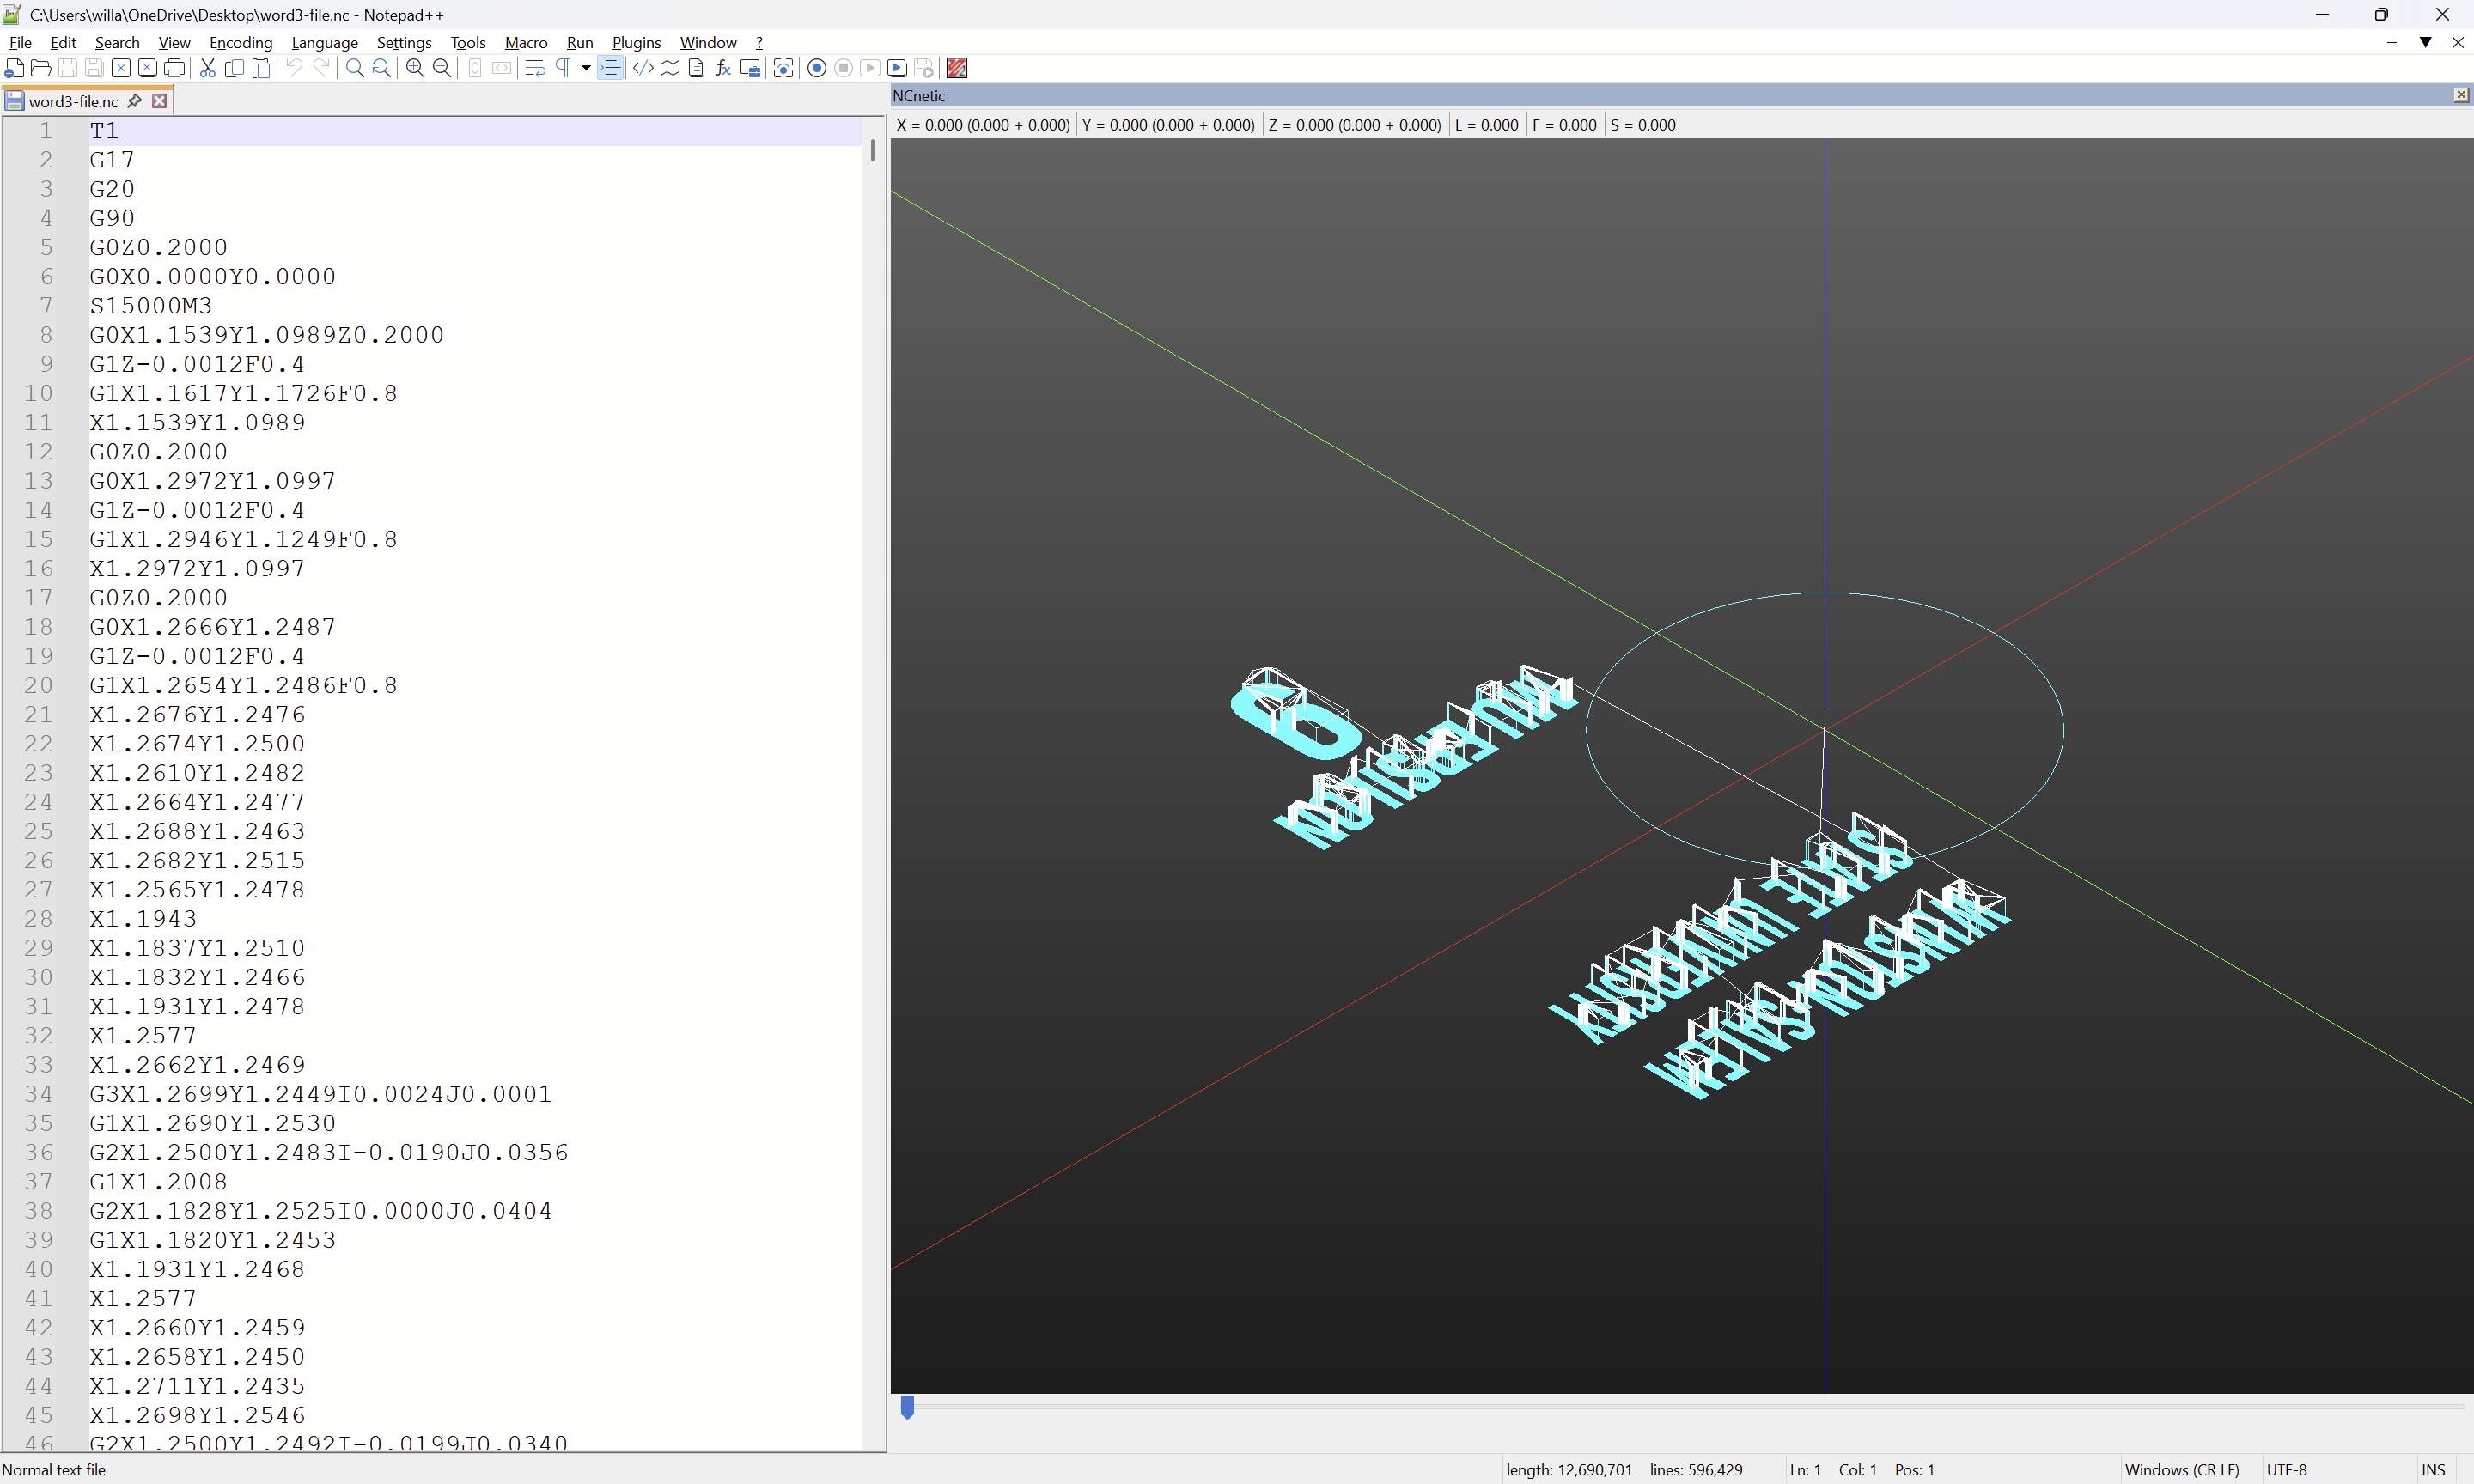Click the NCnetic plugin toolbar icon
Screen dimensions: 2474x1484
click(957, 68)
